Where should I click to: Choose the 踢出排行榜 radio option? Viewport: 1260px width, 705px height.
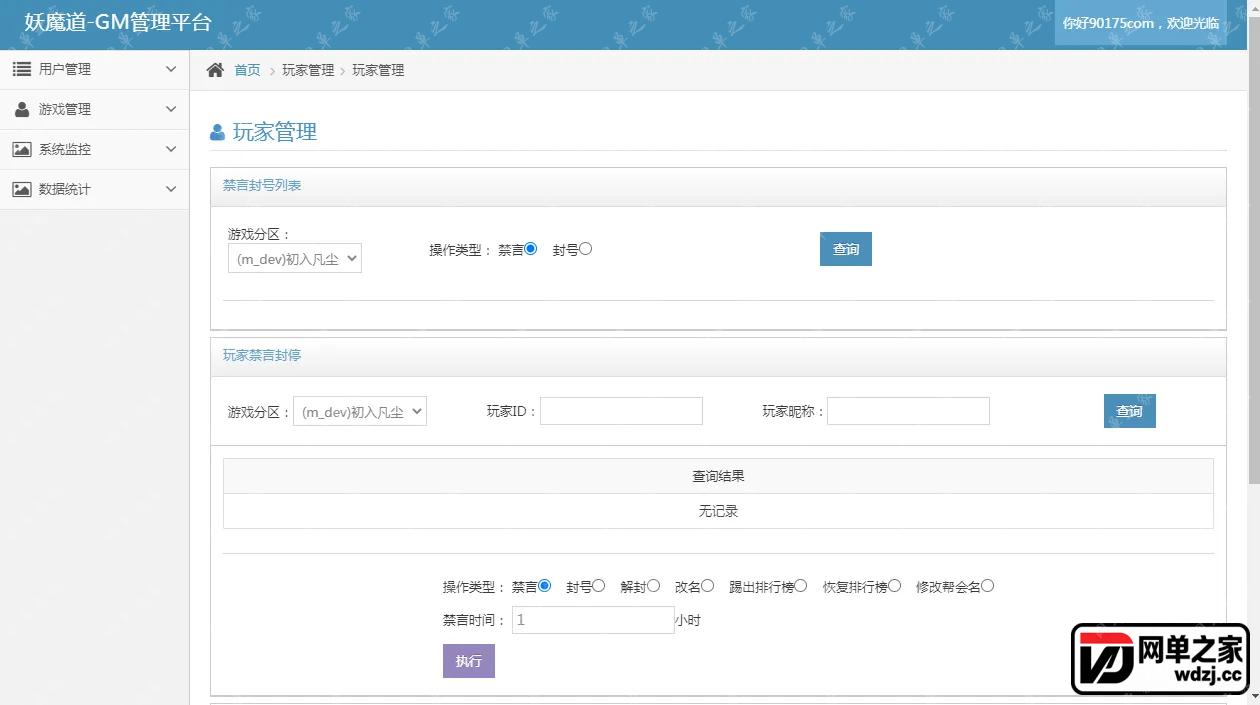tap(801, 586)
